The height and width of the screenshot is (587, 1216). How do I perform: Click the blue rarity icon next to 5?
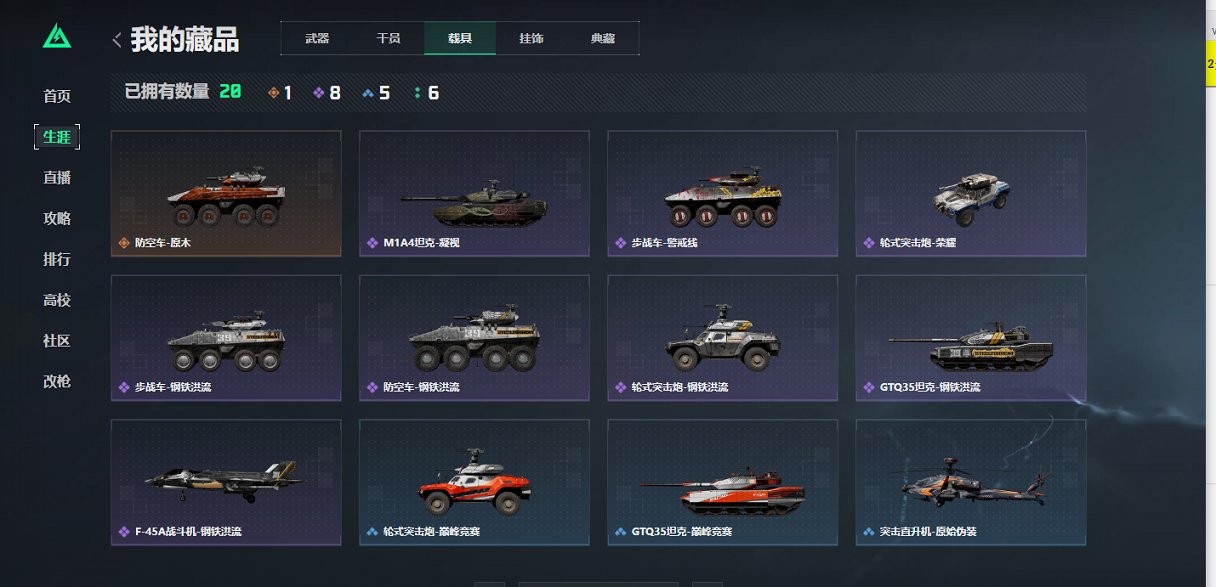(368, 93)
